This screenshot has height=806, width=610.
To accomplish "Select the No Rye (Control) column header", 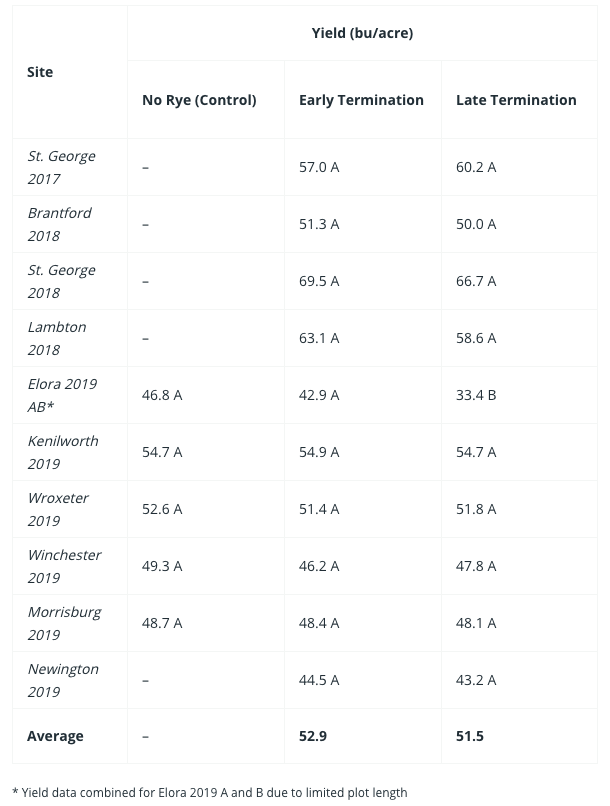I will [x=199, y=100].
